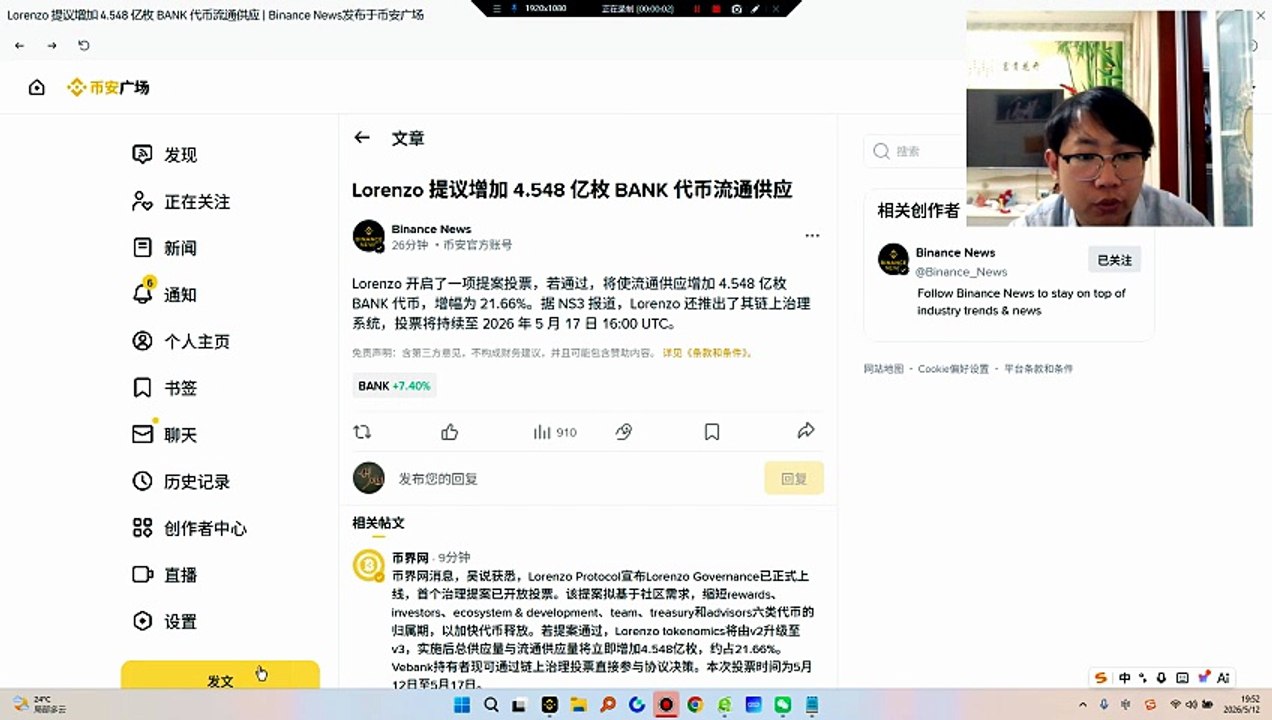Click the repost icon under the article
Screen dimensions: 1272x720
coord(362,432)
